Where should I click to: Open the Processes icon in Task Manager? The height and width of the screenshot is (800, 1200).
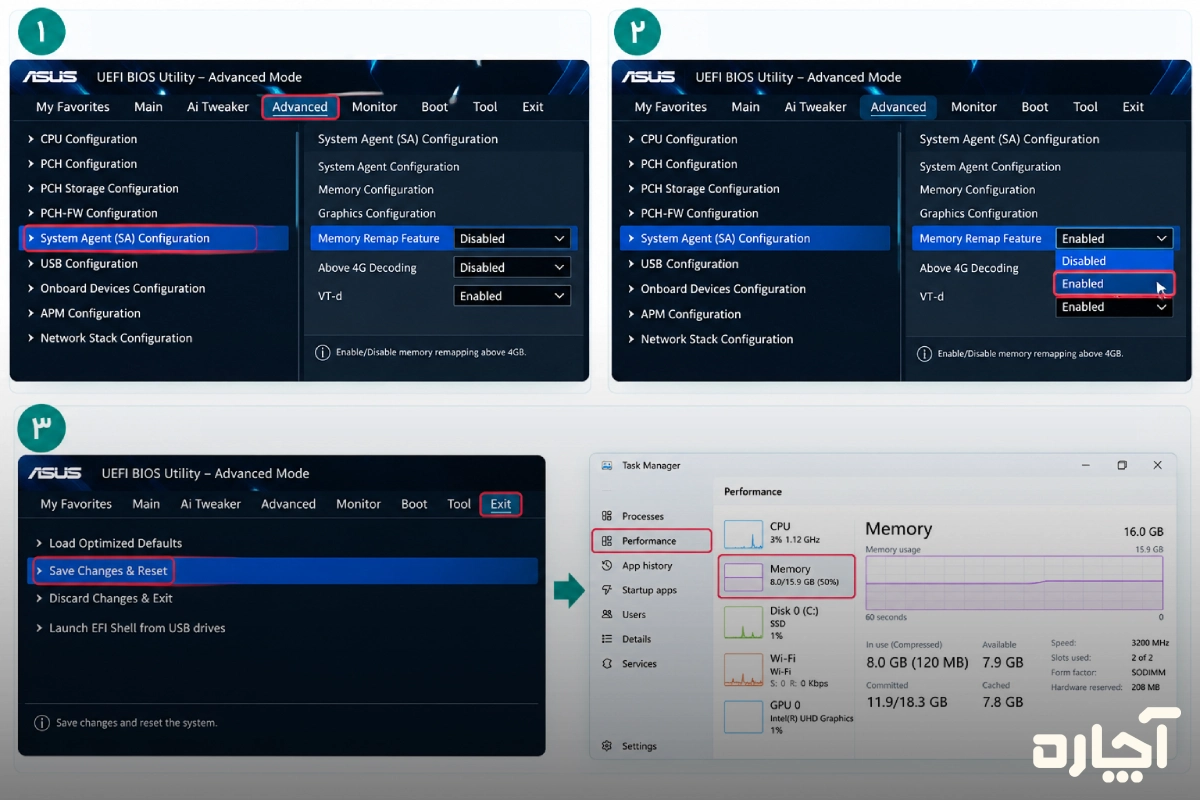[x=607, y=516]
